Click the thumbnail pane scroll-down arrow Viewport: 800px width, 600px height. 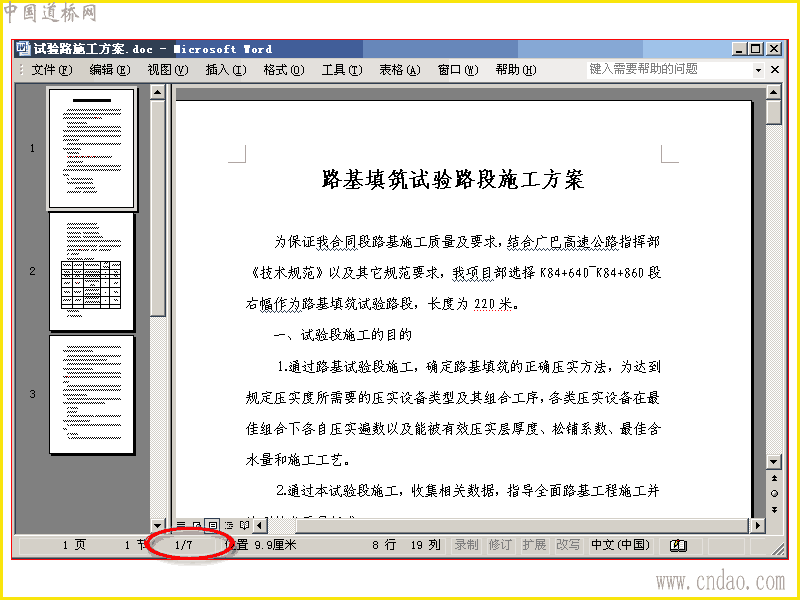point(158,525)
